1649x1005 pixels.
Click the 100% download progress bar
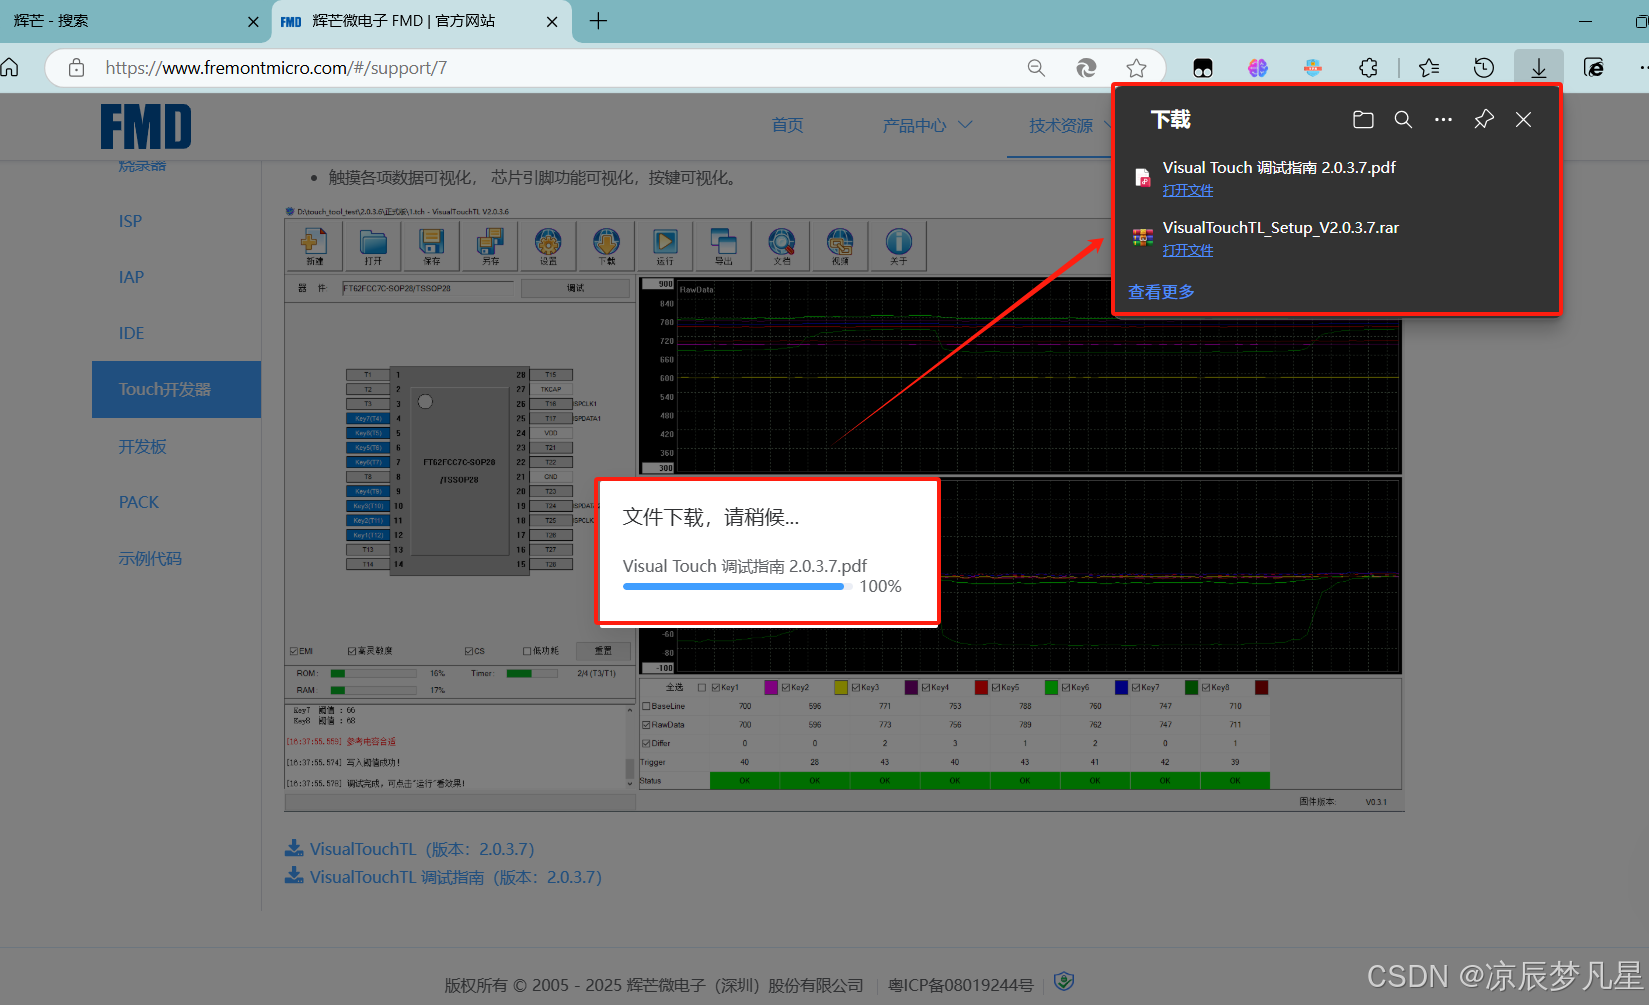click(738, 587)
